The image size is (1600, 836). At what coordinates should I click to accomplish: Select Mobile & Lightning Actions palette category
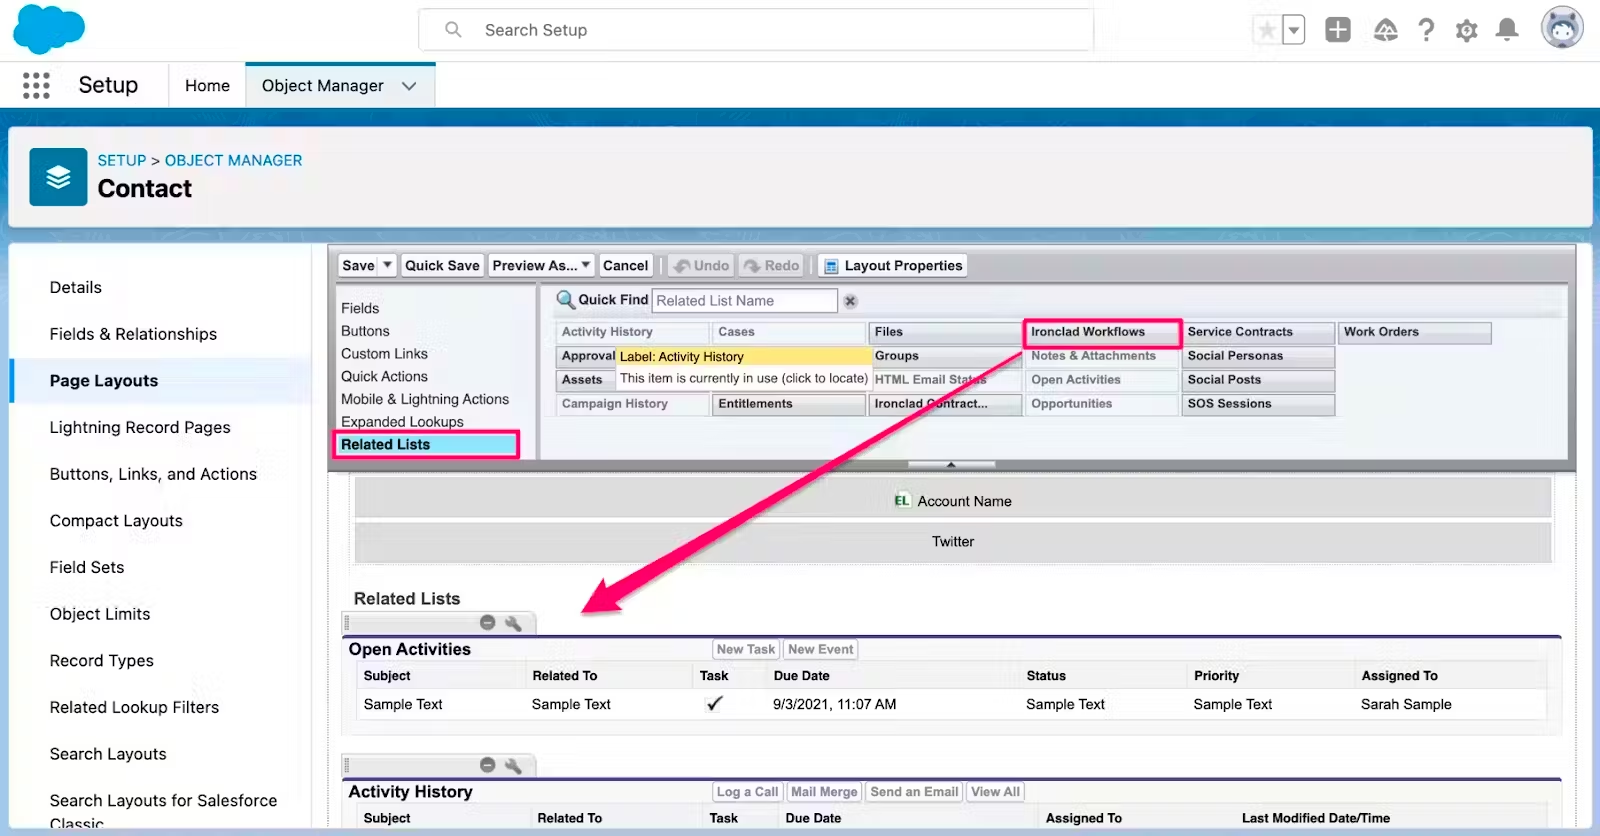click(425, 399)
